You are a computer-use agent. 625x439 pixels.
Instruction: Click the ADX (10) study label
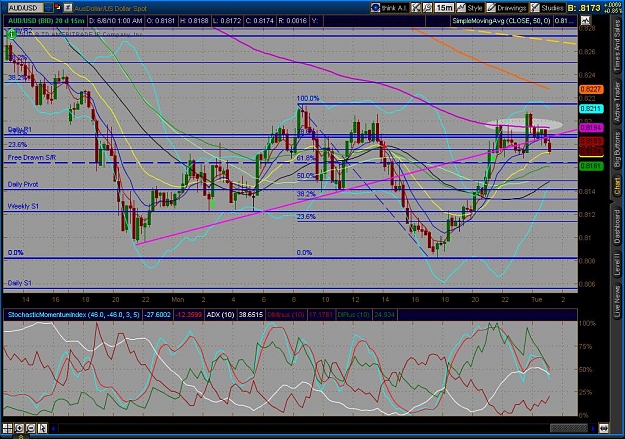(220, 315)
